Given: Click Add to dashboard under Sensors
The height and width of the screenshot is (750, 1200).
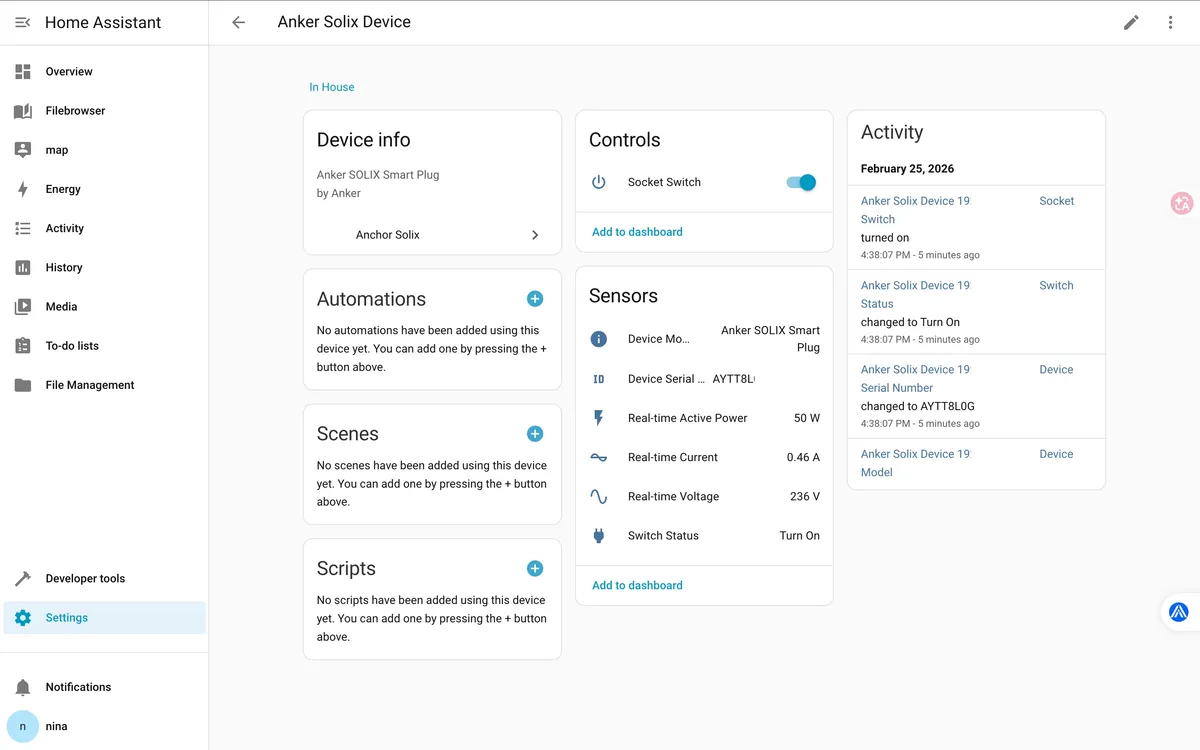Looking at the screenshot, I should pos(637,585).
